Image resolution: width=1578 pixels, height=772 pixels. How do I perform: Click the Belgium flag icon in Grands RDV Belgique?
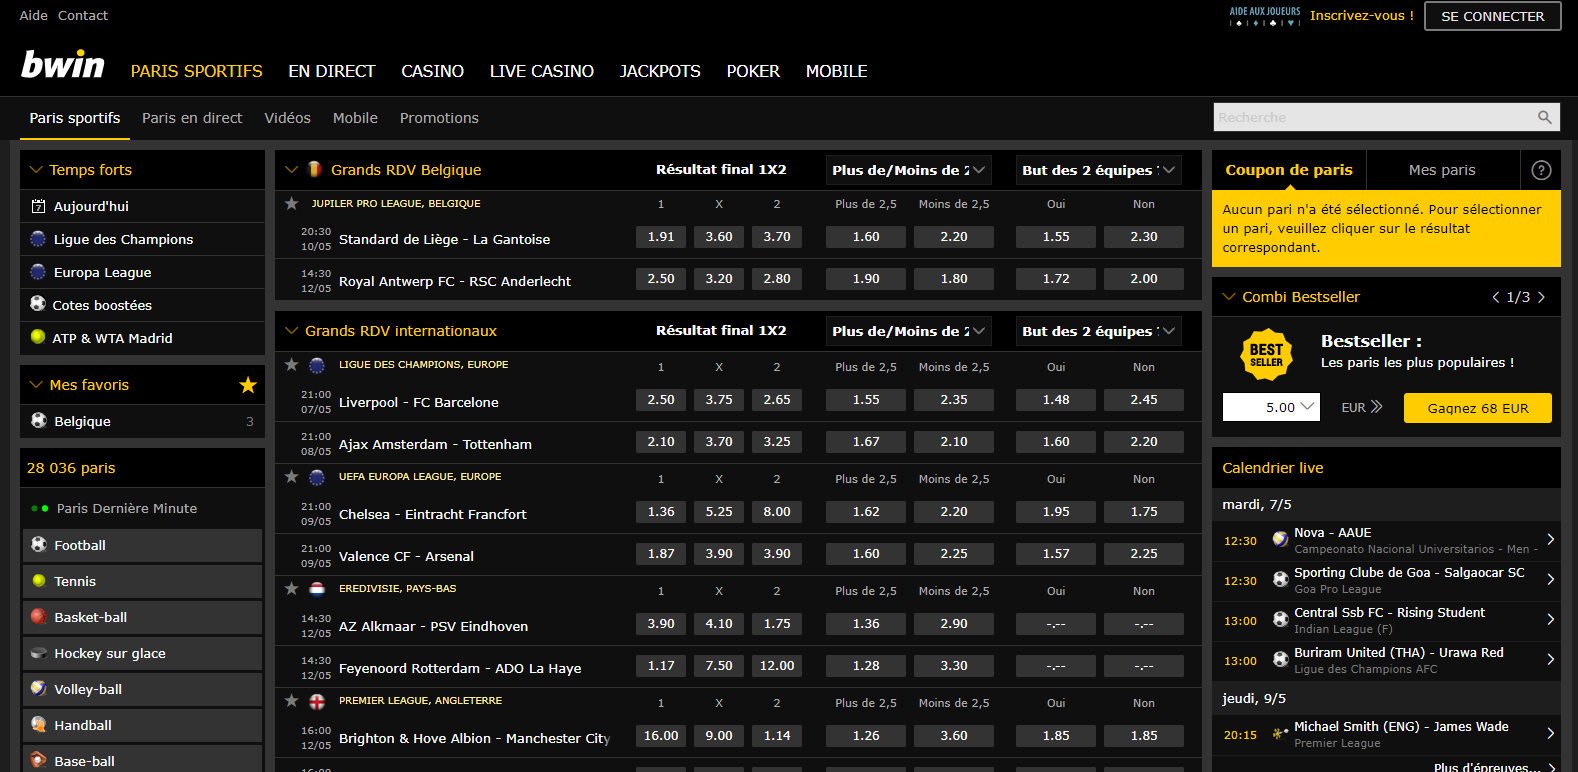[x=314, y=170]
